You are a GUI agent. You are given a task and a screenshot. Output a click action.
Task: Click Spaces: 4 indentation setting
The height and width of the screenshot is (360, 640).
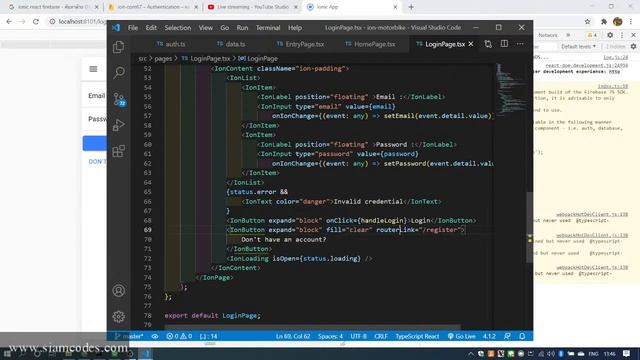330,336
